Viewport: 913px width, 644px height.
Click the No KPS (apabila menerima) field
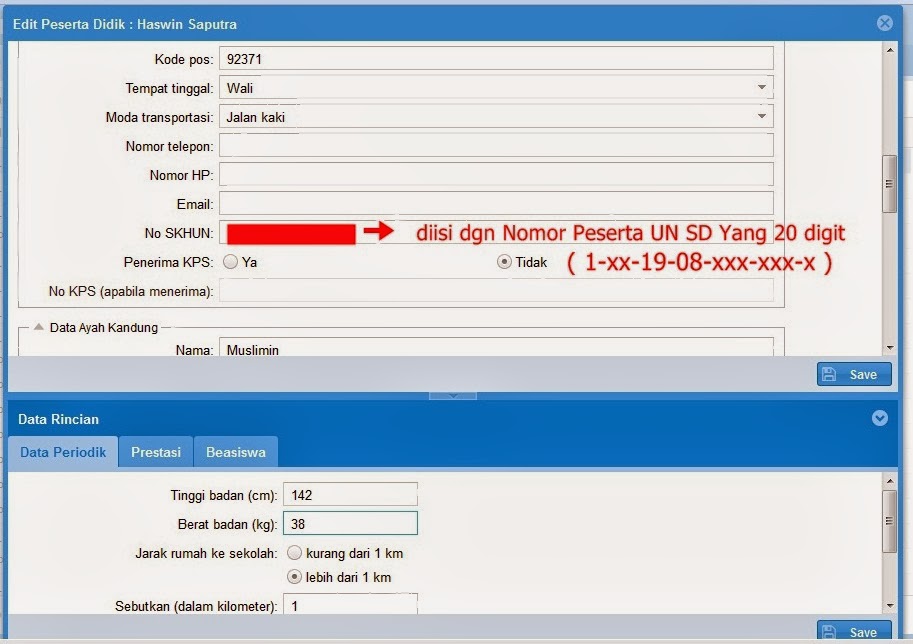pyautogui.click(x=496, y=291)
